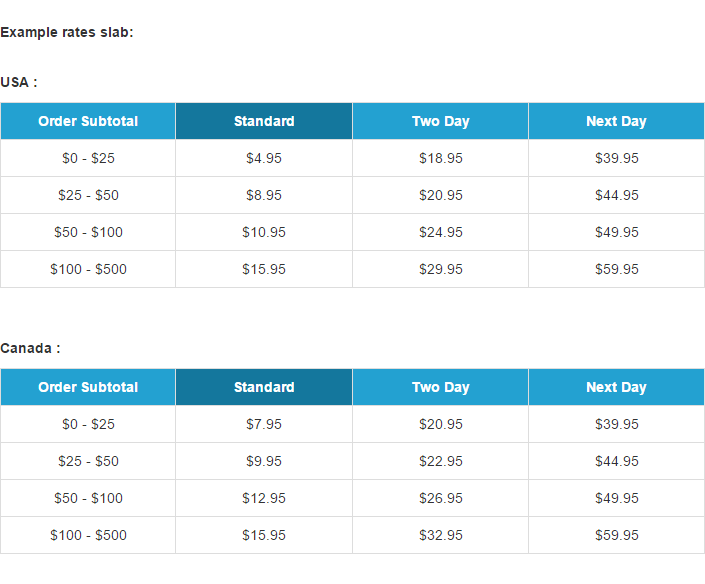The width and height of the screenshot is (705, 584).
Task: Select the USA $100 - $500 subtotal row
Action: click(x=352, y=269)
